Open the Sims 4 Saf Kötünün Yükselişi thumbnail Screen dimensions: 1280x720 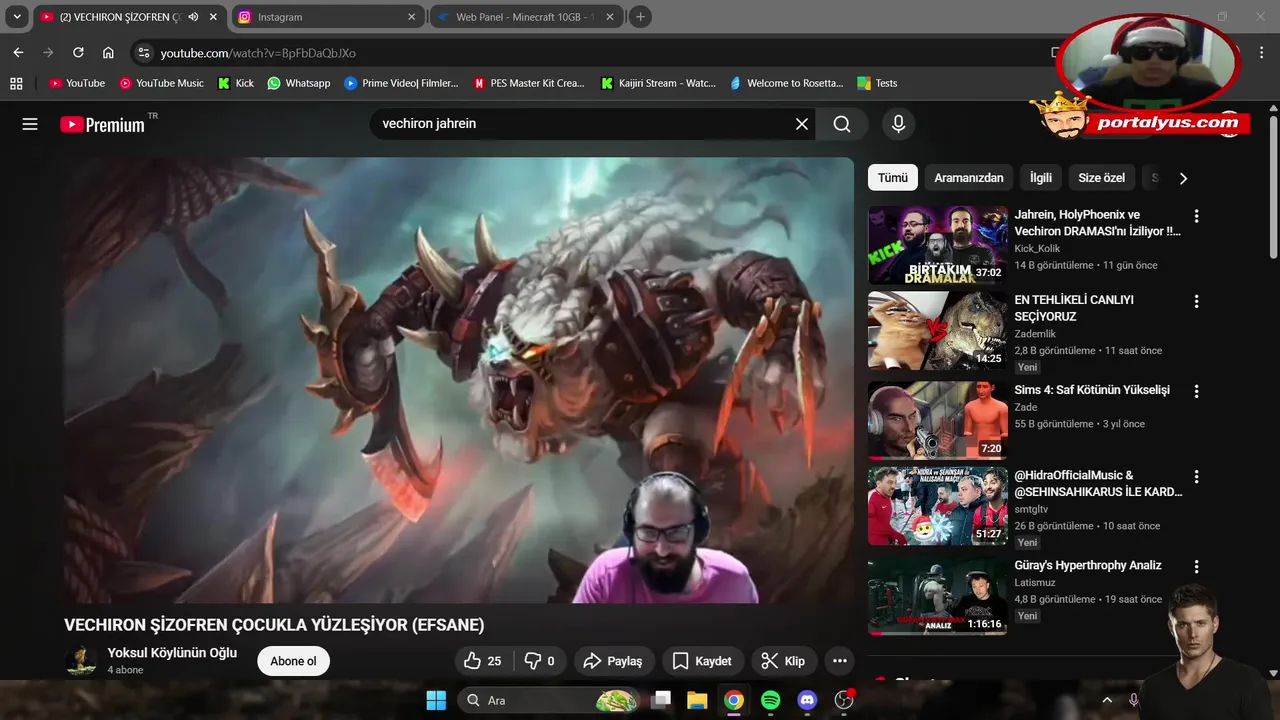938,420
